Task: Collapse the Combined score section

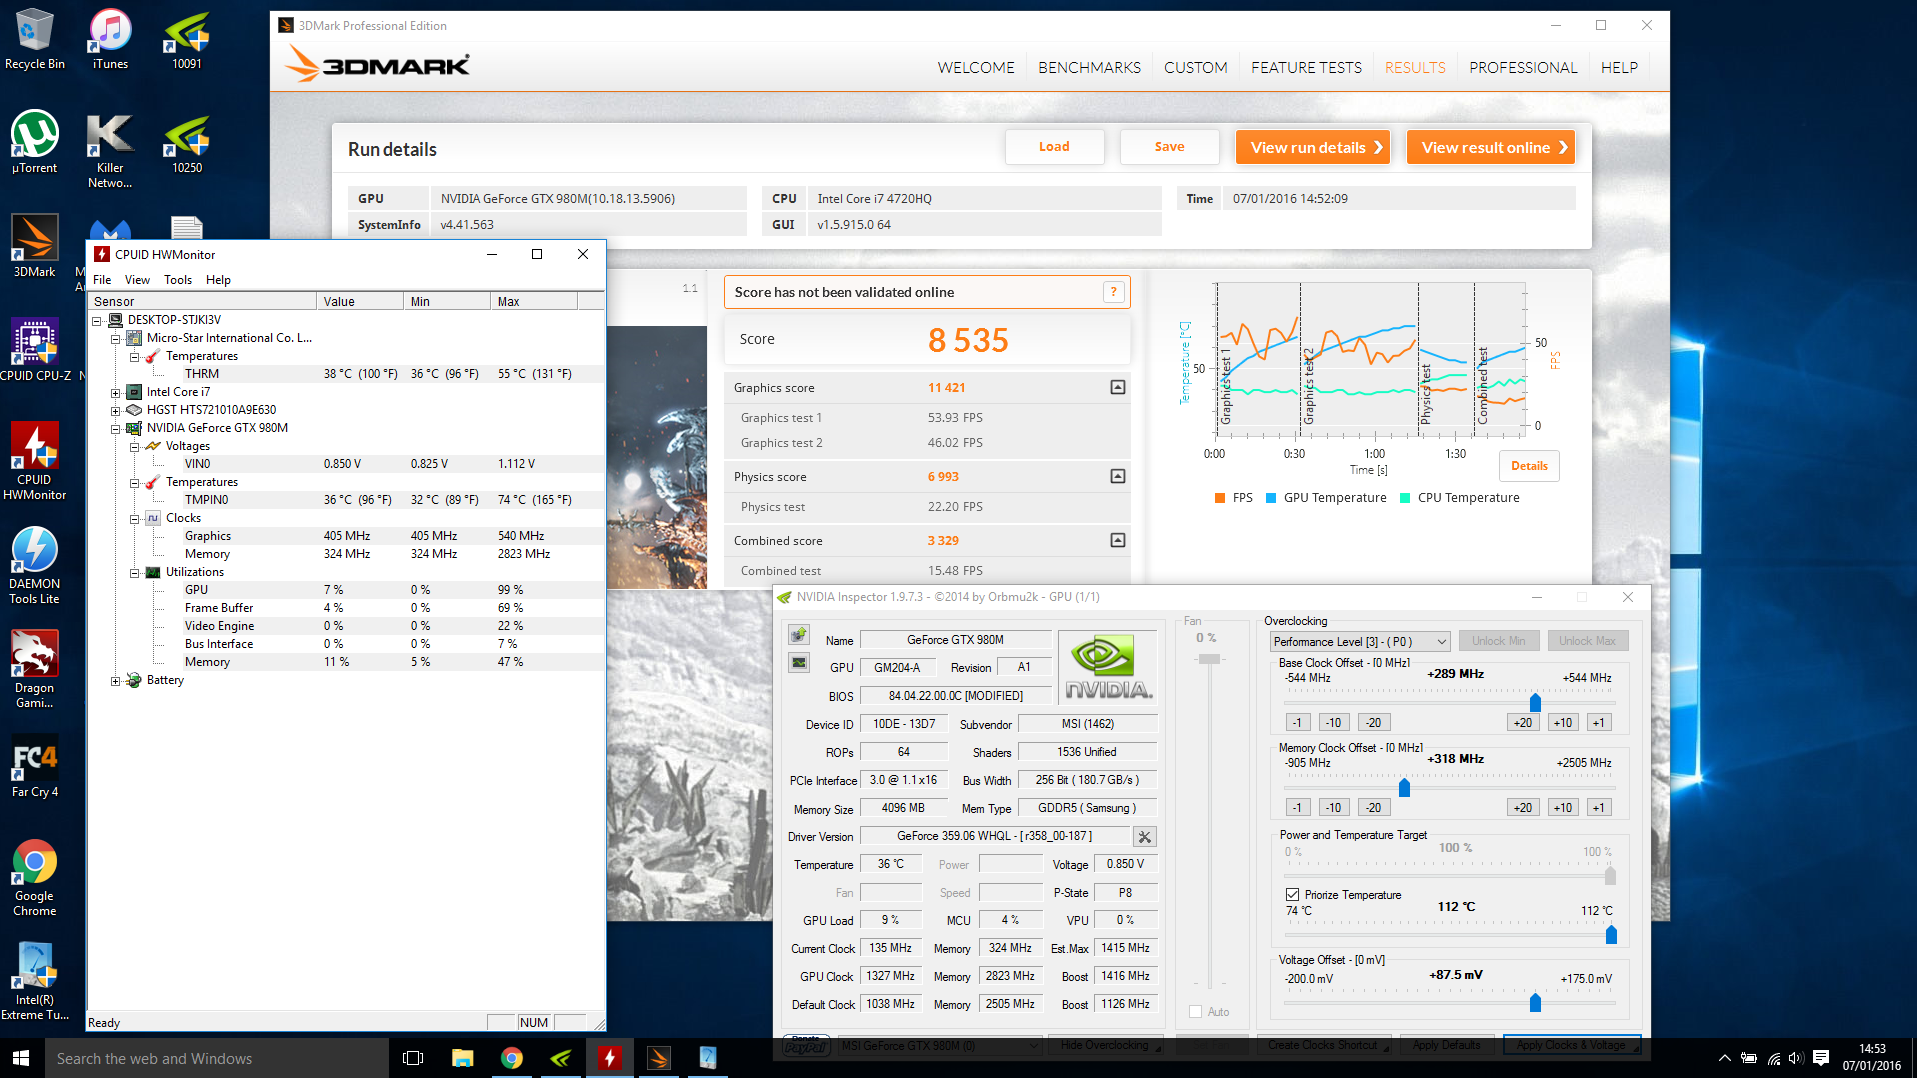Action: tap(1118, 540)
